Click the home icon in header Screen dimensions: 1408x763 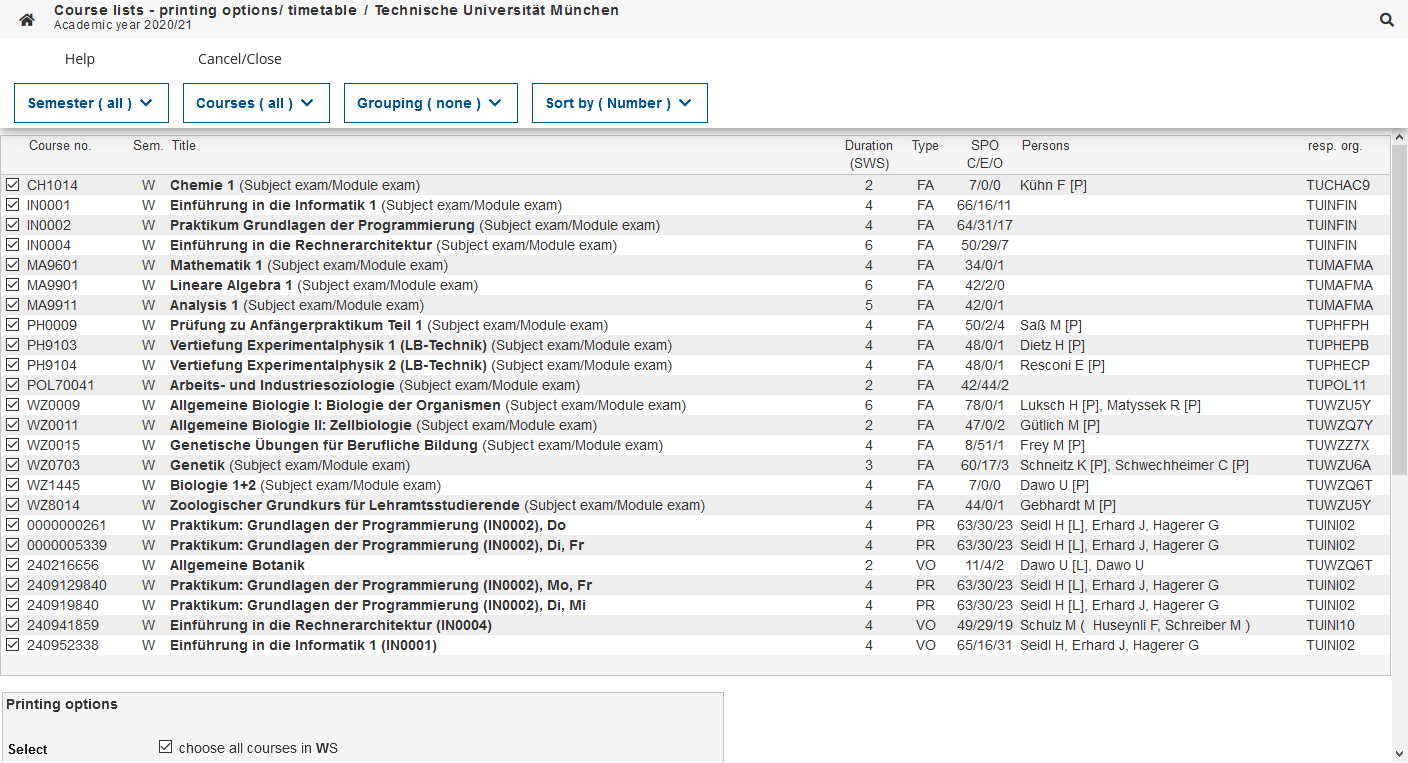(x=27, y=20)
